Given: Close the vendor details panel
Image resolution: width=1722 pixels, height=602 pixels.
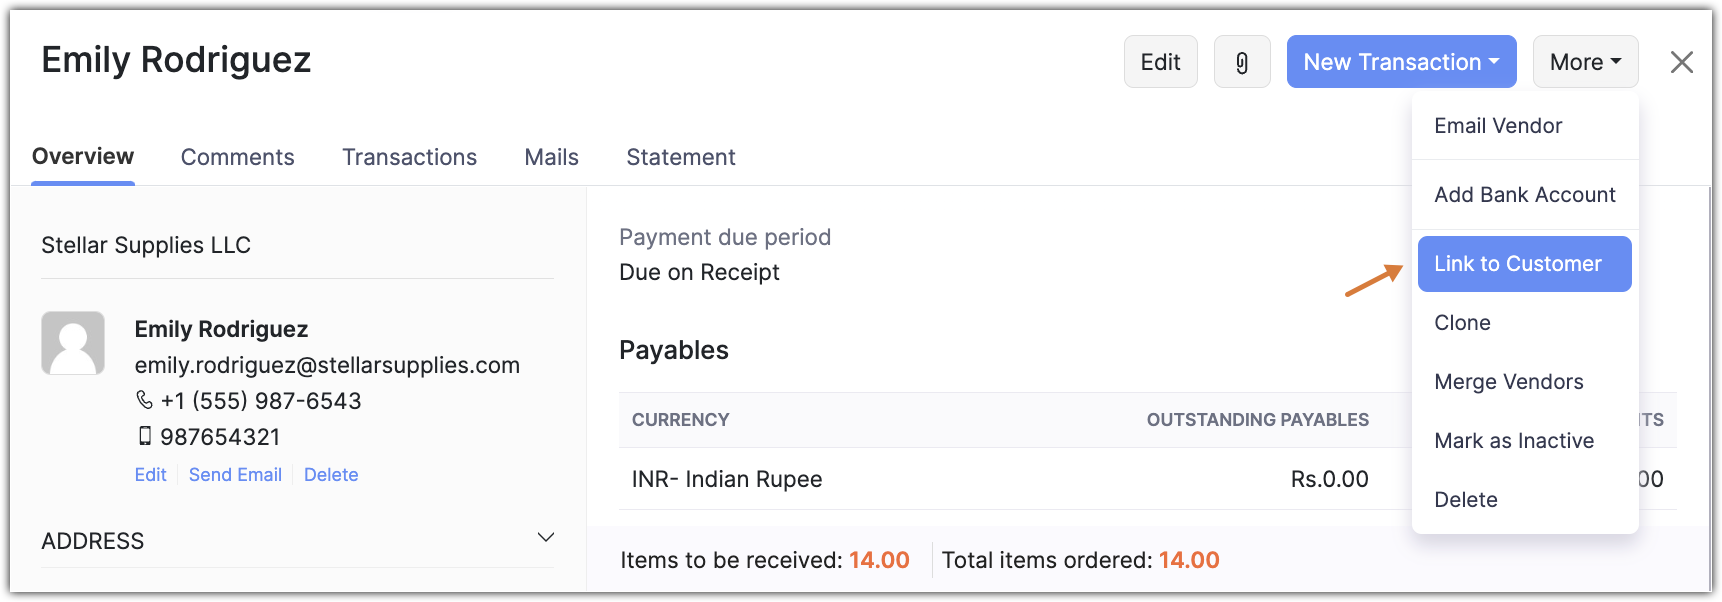Looking at the screenshot, I should [1681, 62].
